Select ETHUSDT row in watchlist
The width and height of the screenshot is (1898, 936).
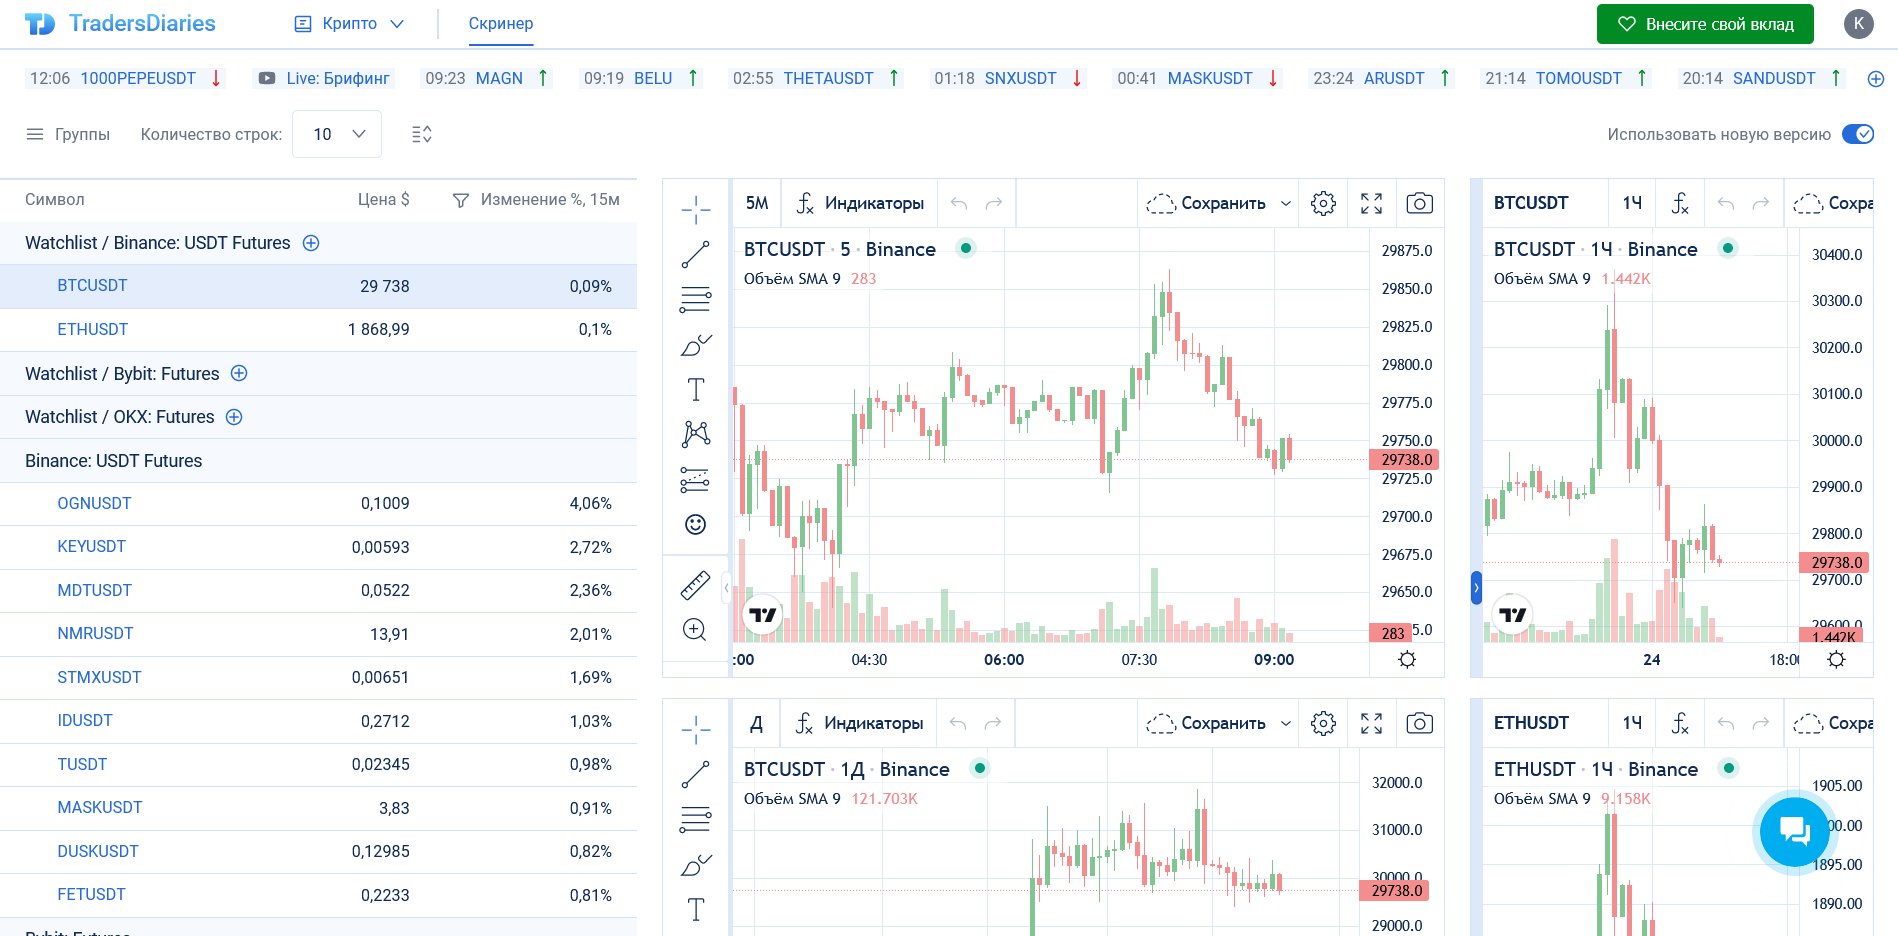click(x=318, y=330)
